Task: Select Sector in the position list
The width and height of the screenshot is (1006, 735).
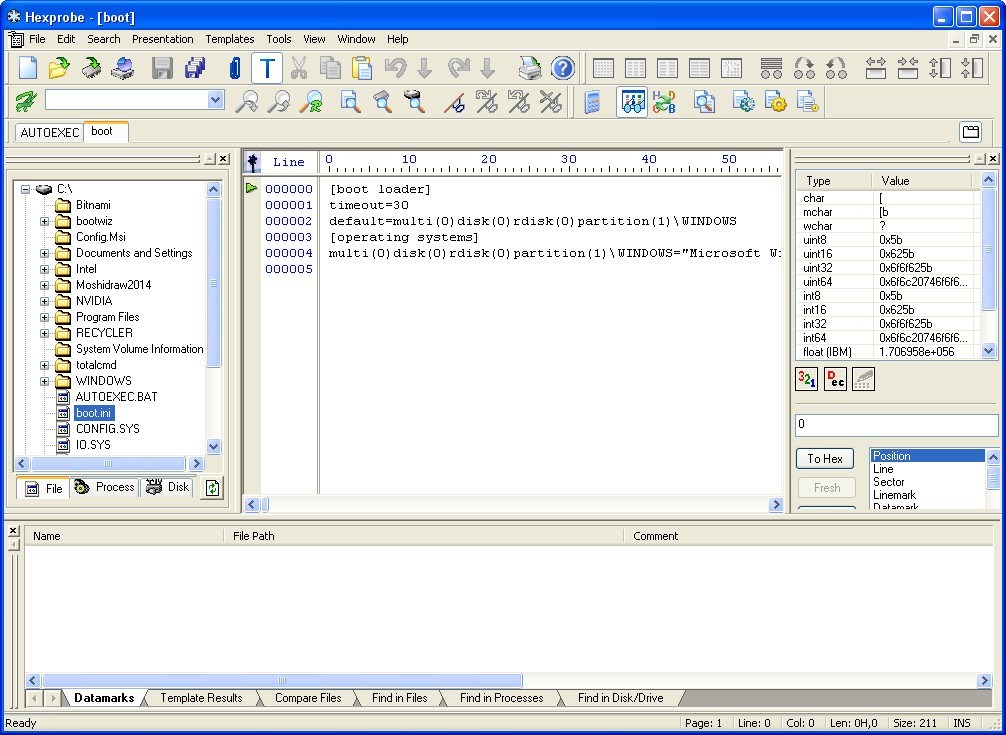Action: (927, 482)
